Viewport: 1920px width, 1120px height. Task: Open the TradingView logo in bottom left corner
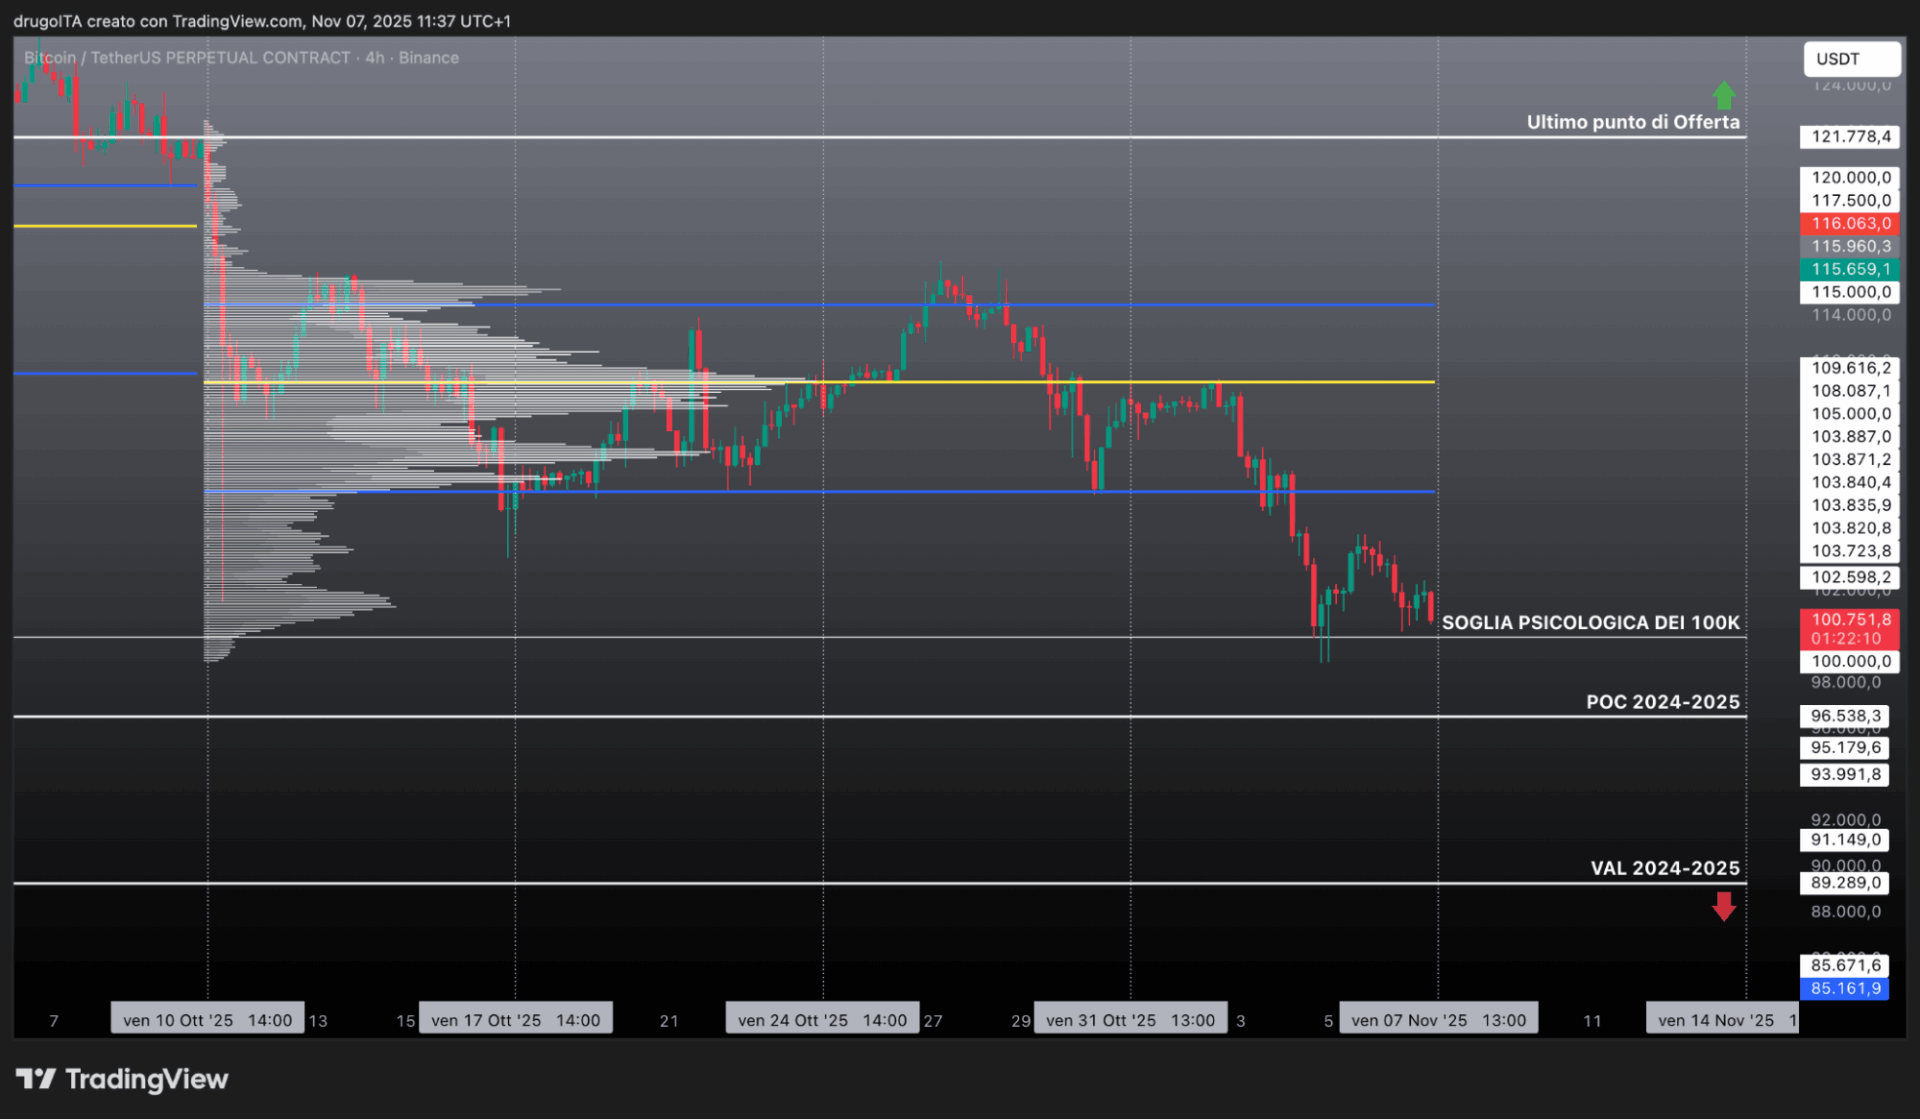click(x=120, y=1079)
